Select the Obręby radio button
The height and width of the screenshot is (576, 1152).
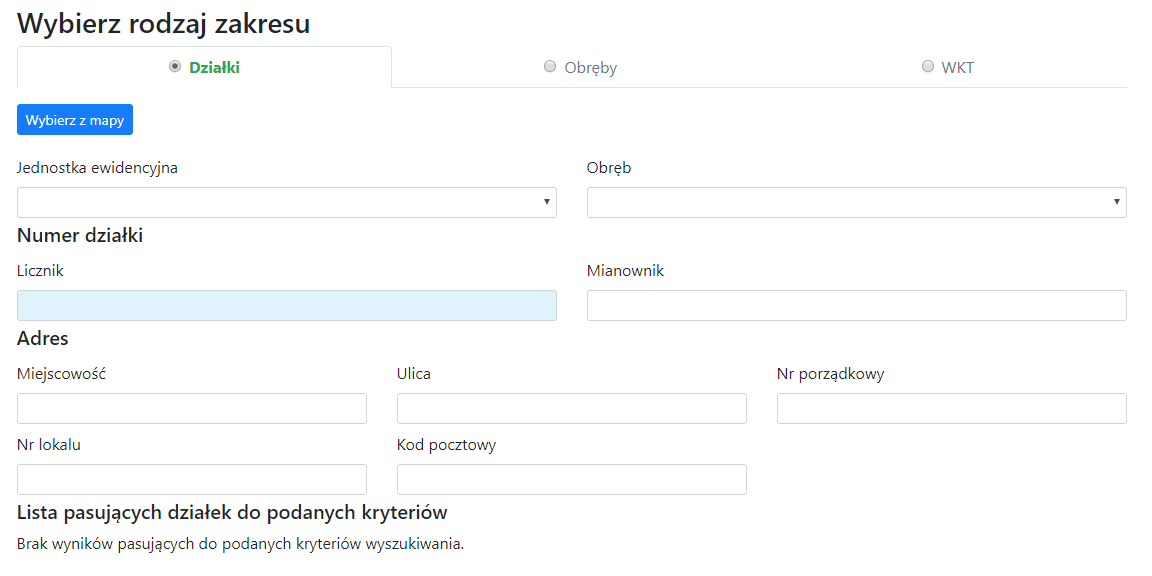coord(550,66)
